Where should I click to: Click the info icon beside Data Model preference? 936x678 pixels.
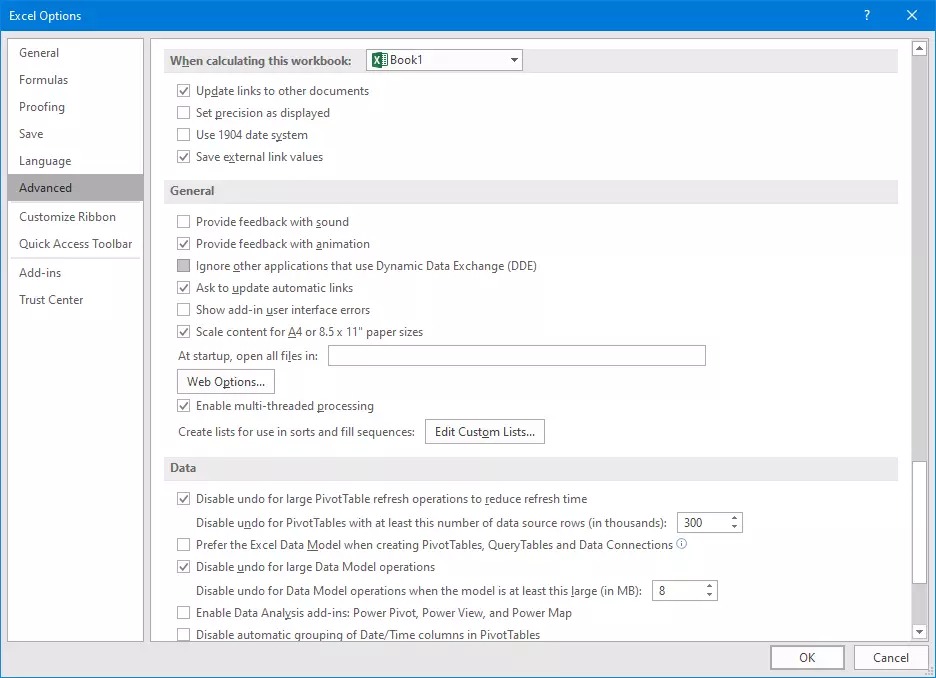pyautogui.click(x=681, y=544)
